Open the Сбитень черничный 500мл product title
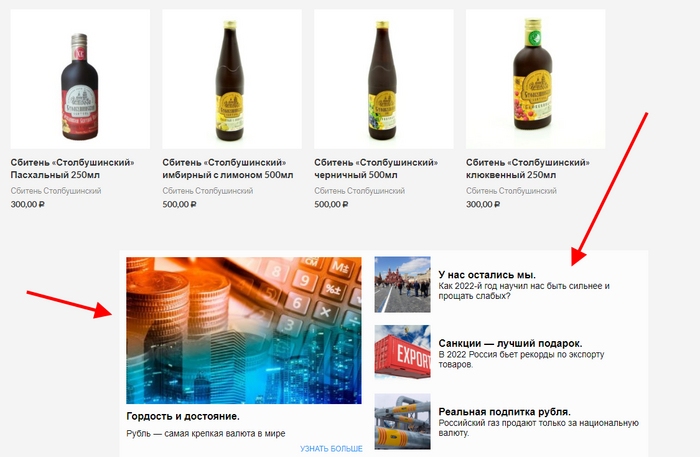 [376, 169]
